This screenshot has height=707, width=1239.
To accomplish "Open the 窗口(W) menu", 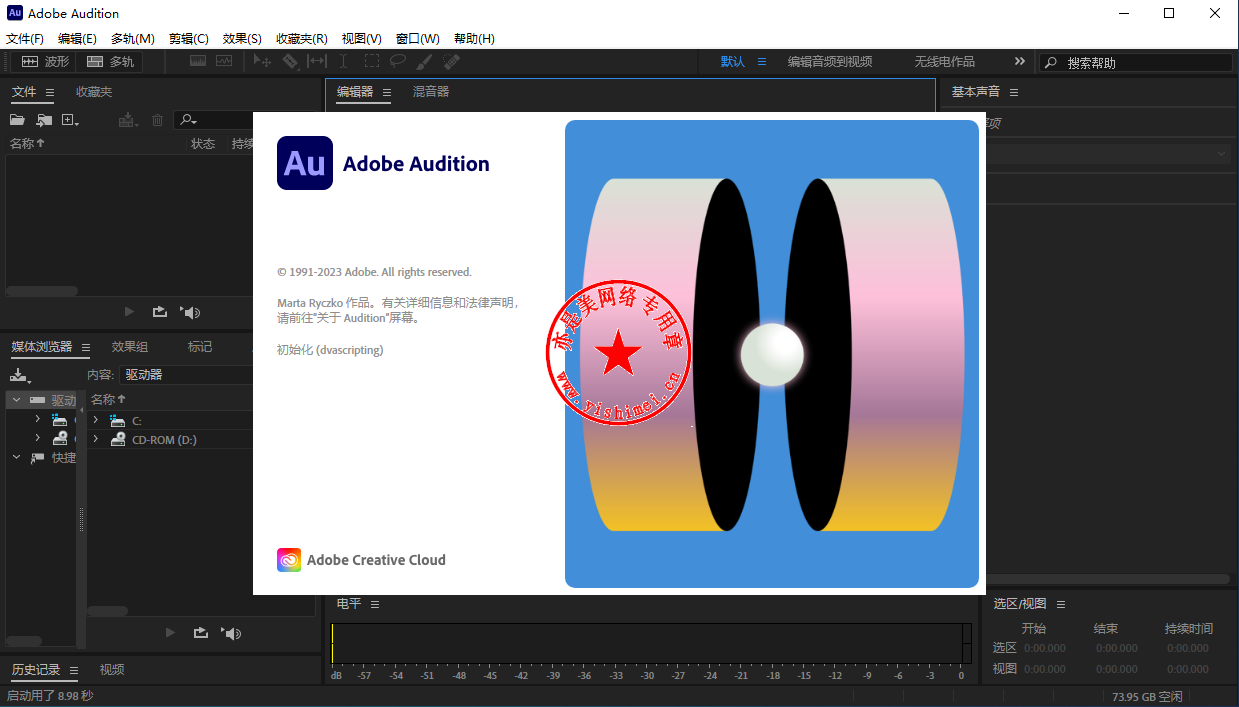I will click(x=417, y=39).
